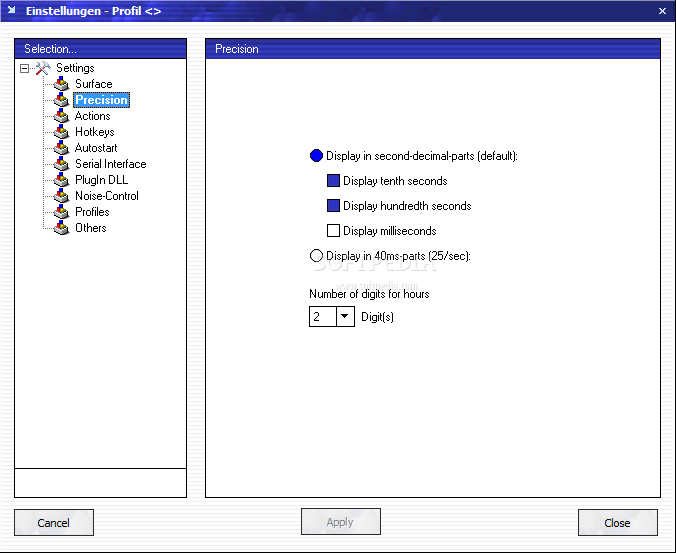Image resolution: width=676 pixels, height=553 pixels.
Task: Click the Settings hammer-and-wrench icon
Action: click(x=43, y=68)
